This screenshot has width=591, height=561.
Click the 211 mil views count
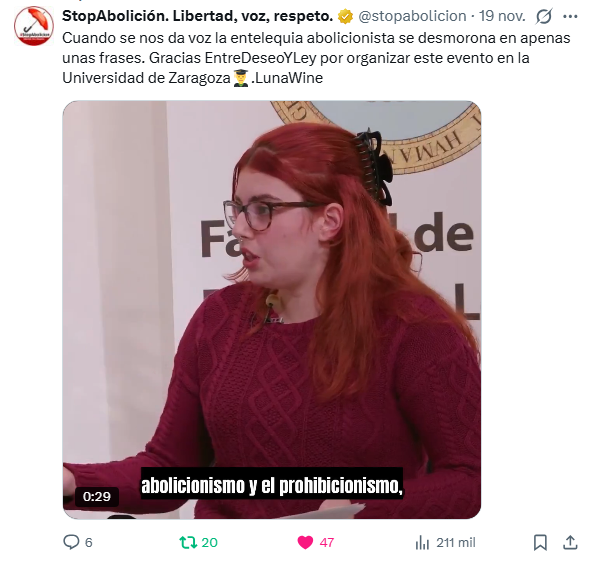456,543
